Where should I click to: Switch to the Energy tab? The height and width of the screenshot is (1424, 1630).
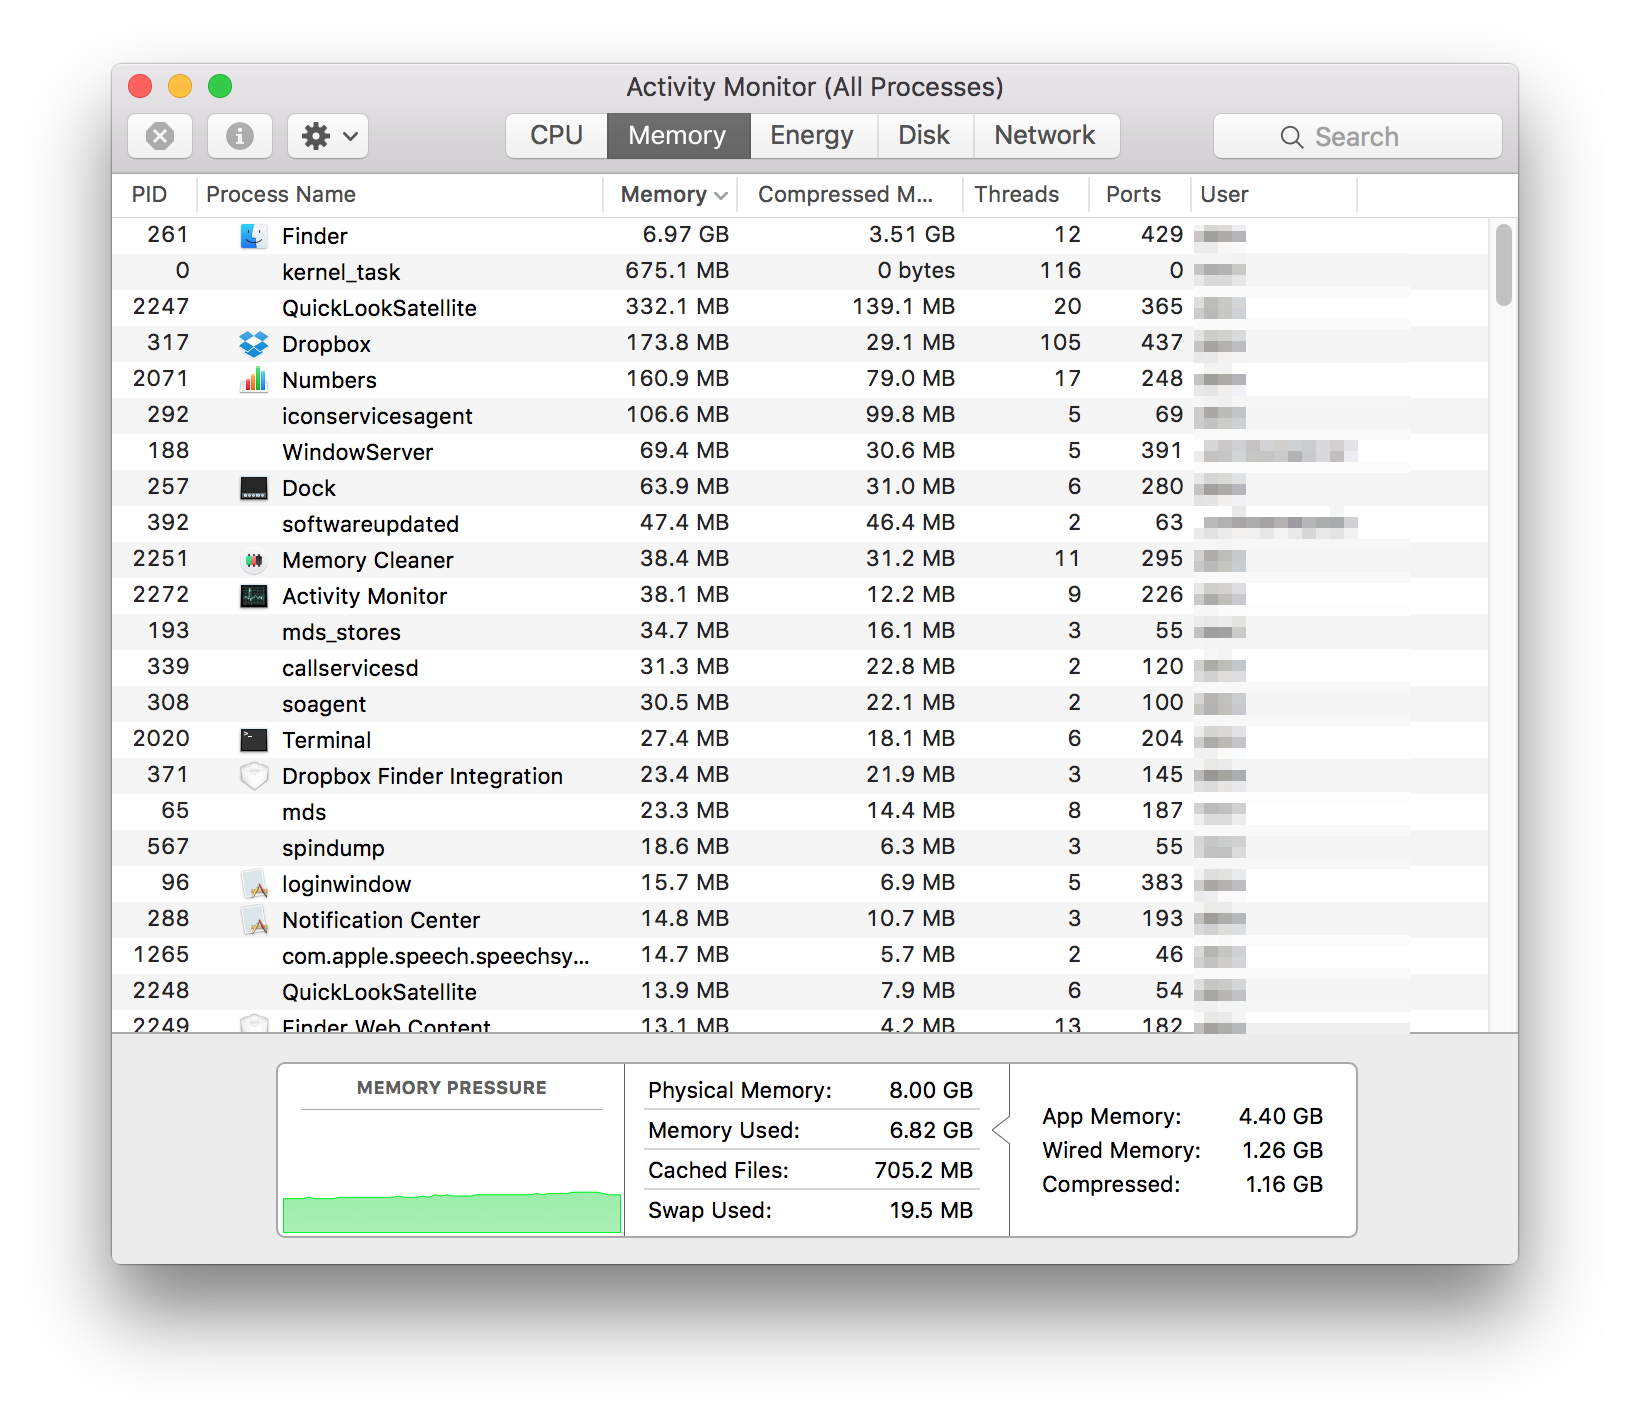[x=812, y=136]
